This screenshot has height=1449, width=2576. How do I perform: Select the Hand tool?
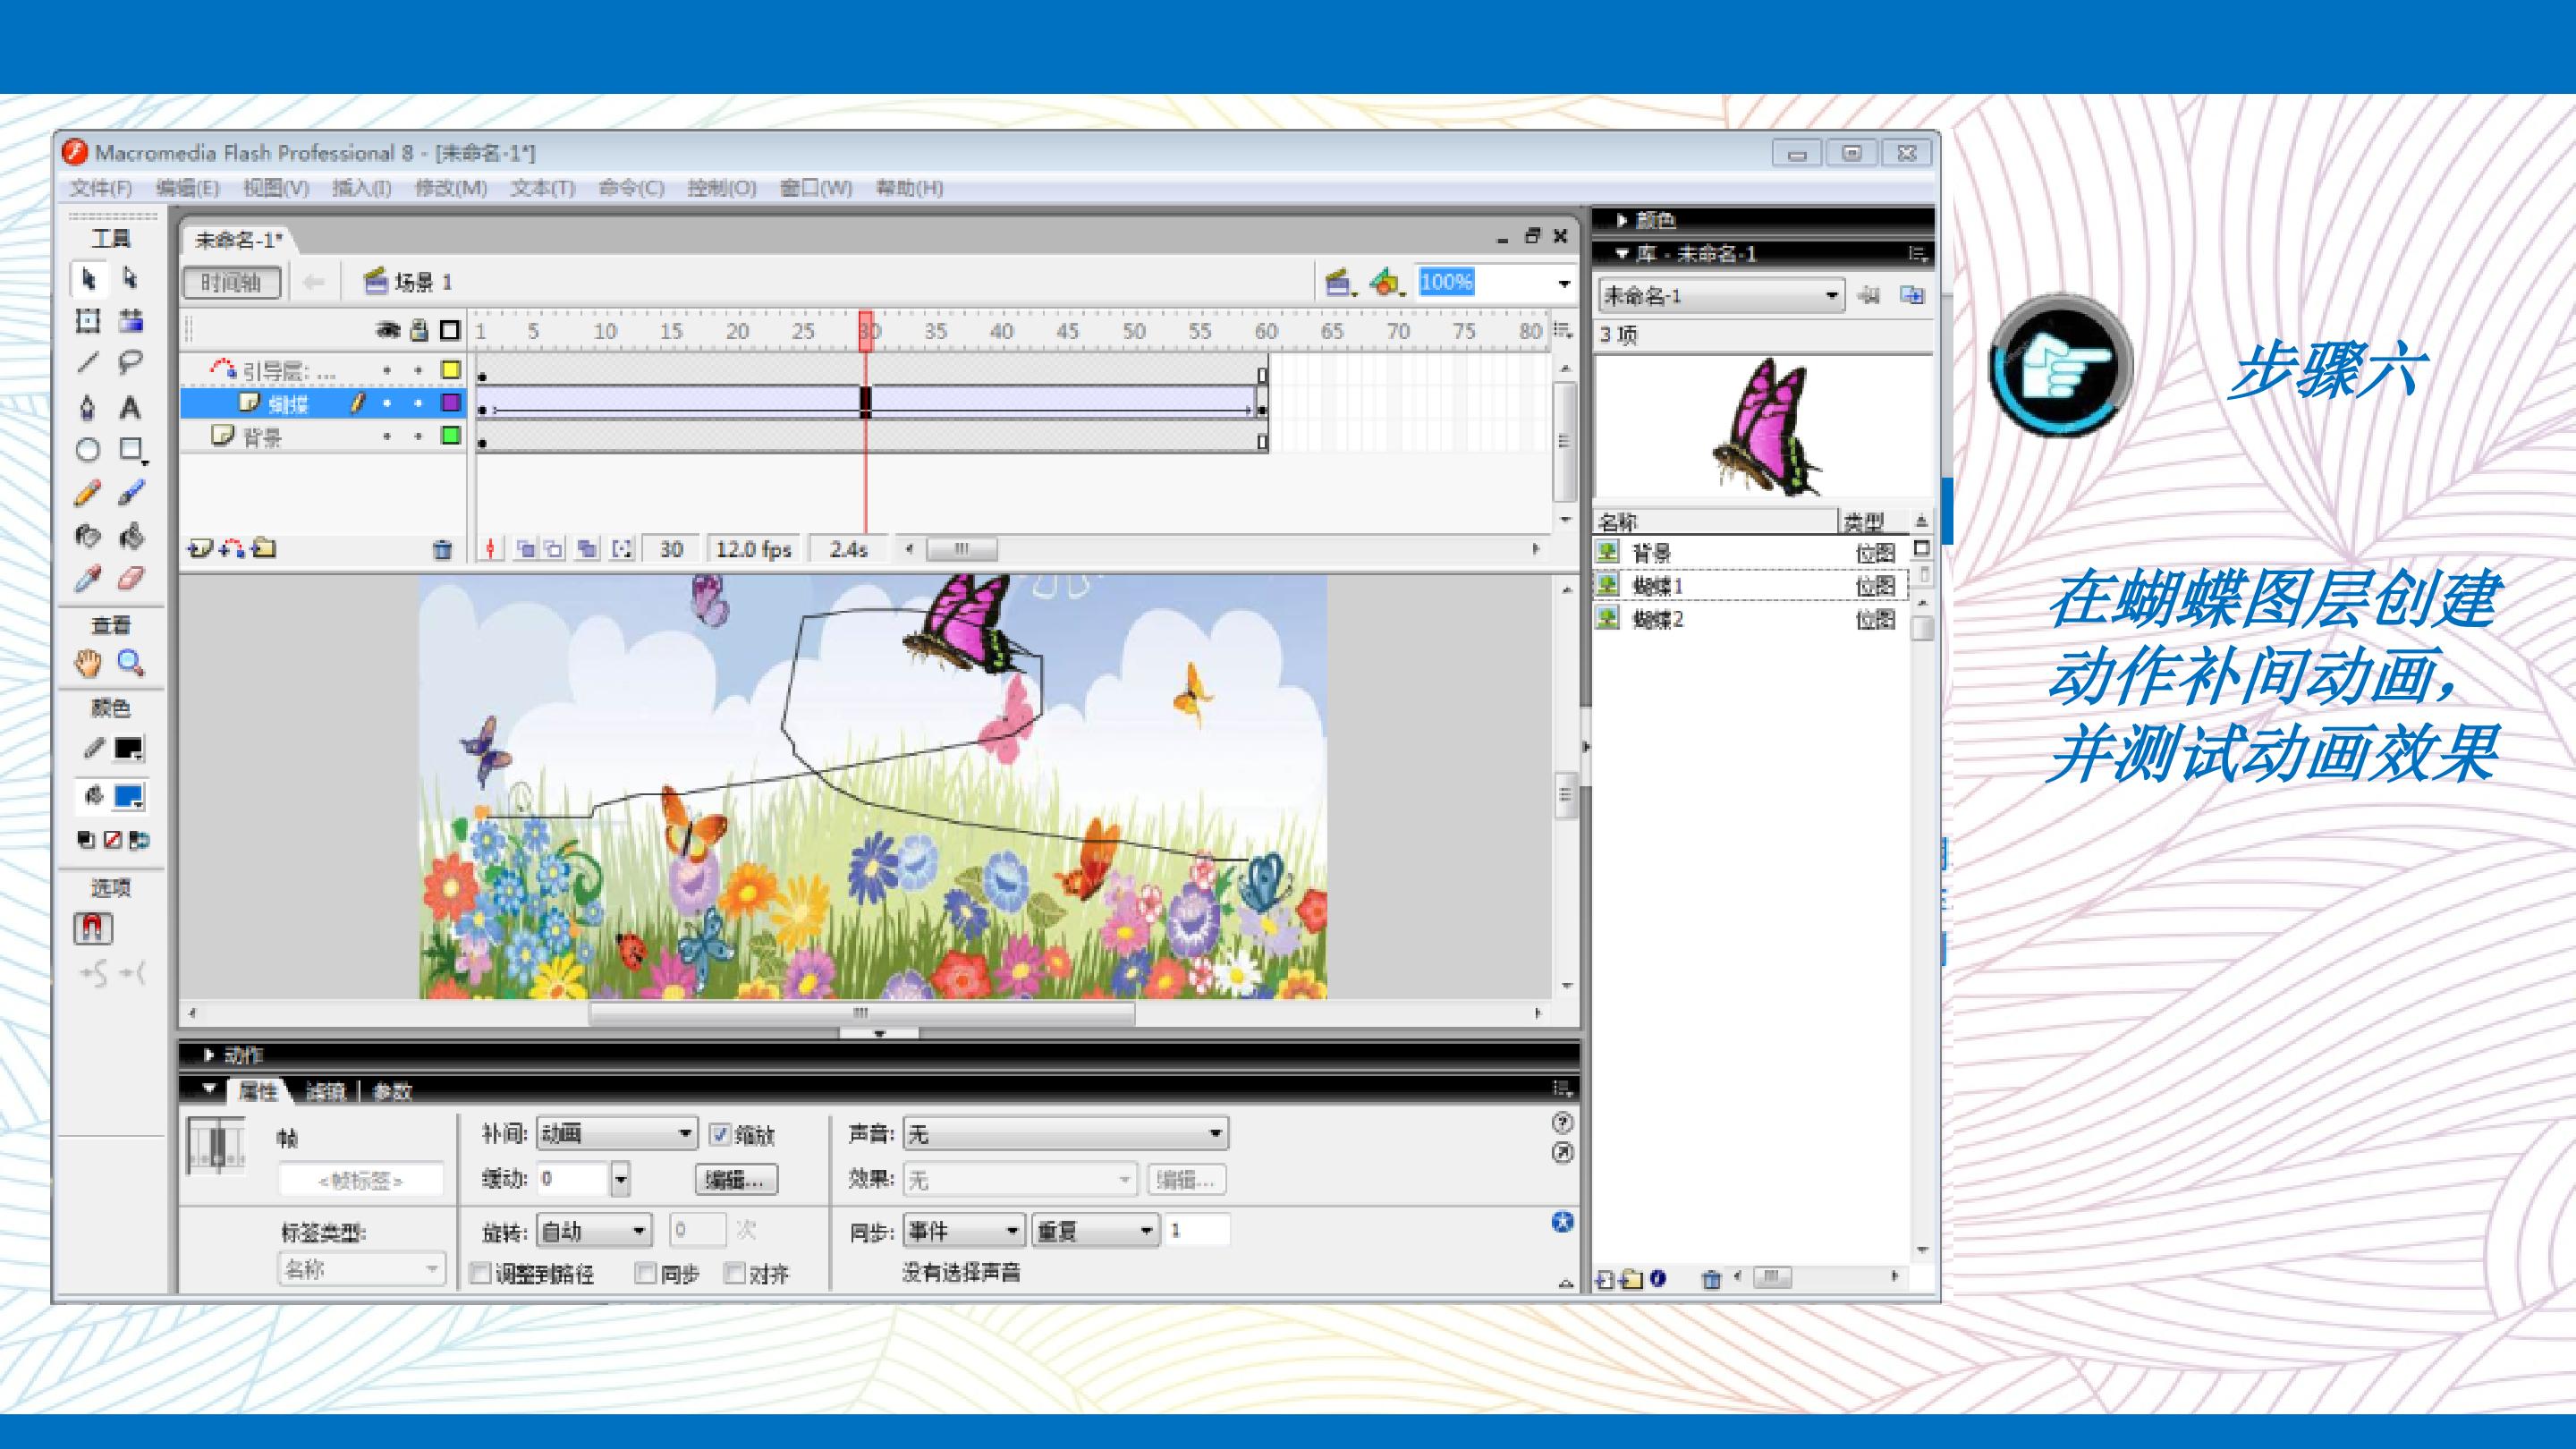(x=88, y=663)
